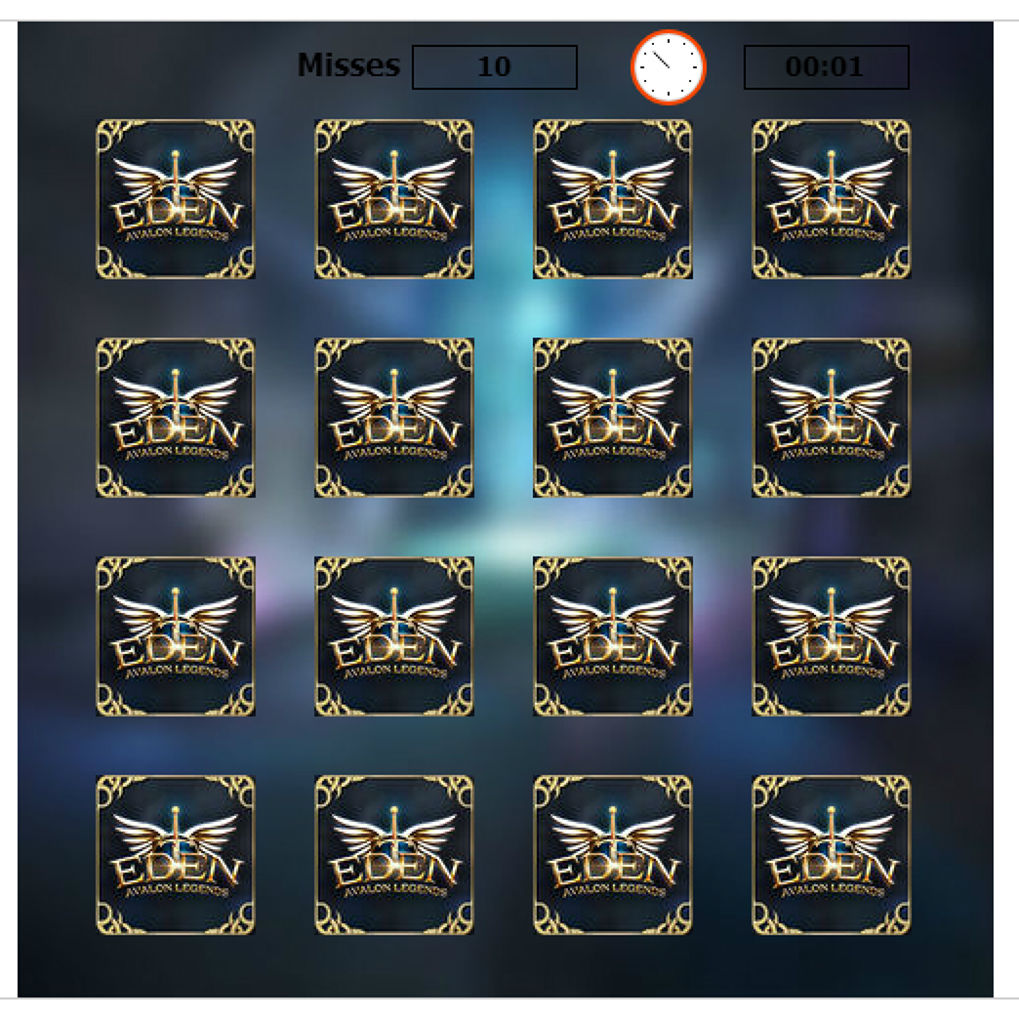Click the timer display showing 00:01

(826, 67)
